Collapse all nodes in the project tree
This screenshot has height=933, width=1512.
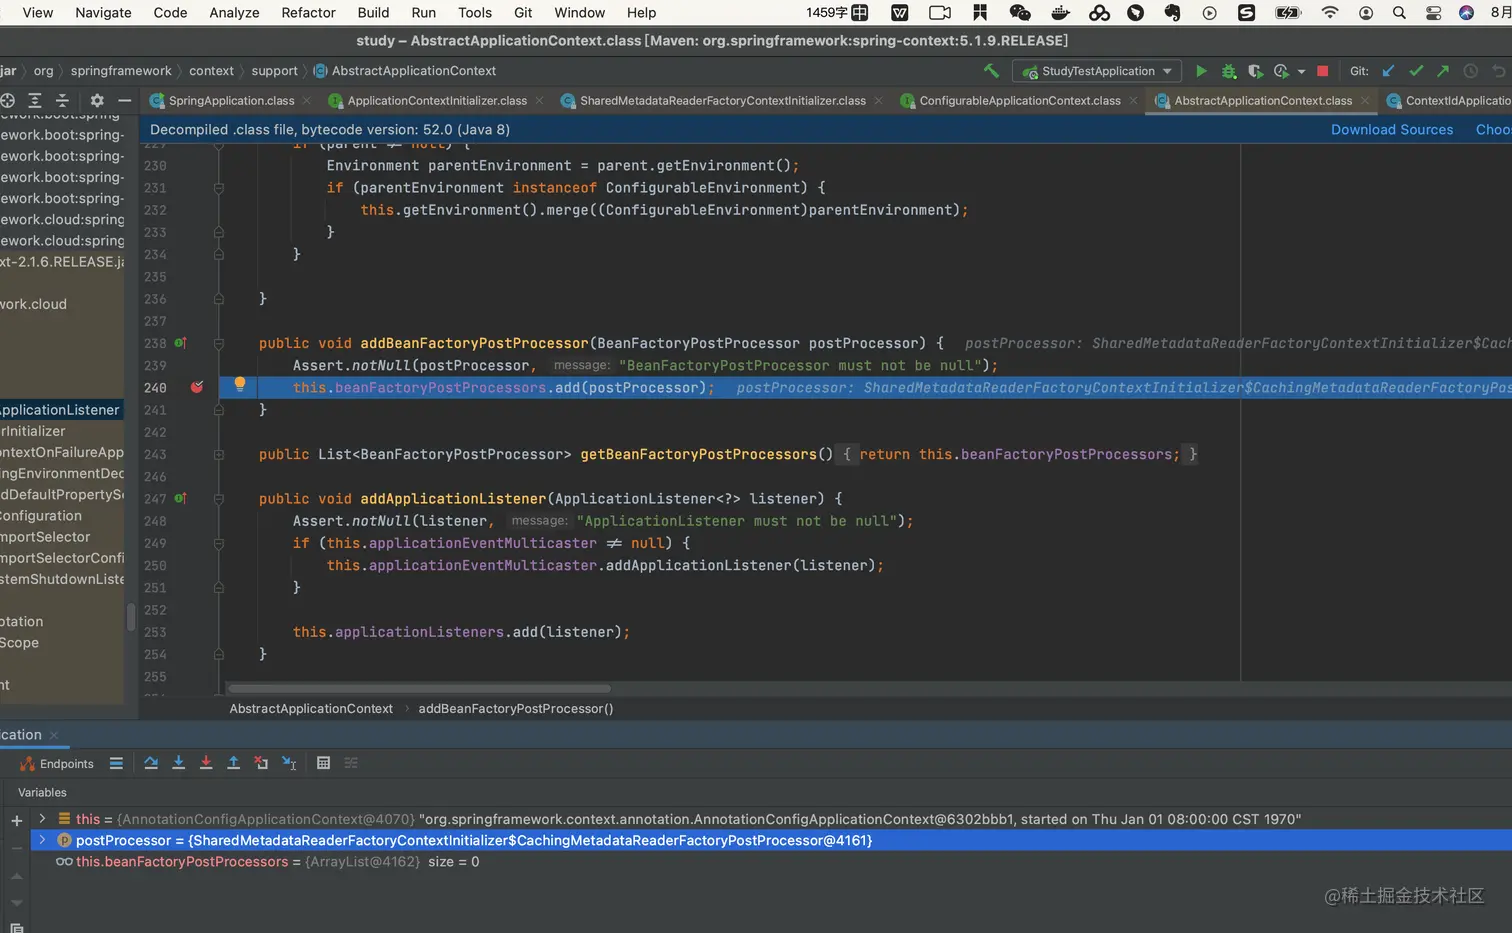(62, 100)
